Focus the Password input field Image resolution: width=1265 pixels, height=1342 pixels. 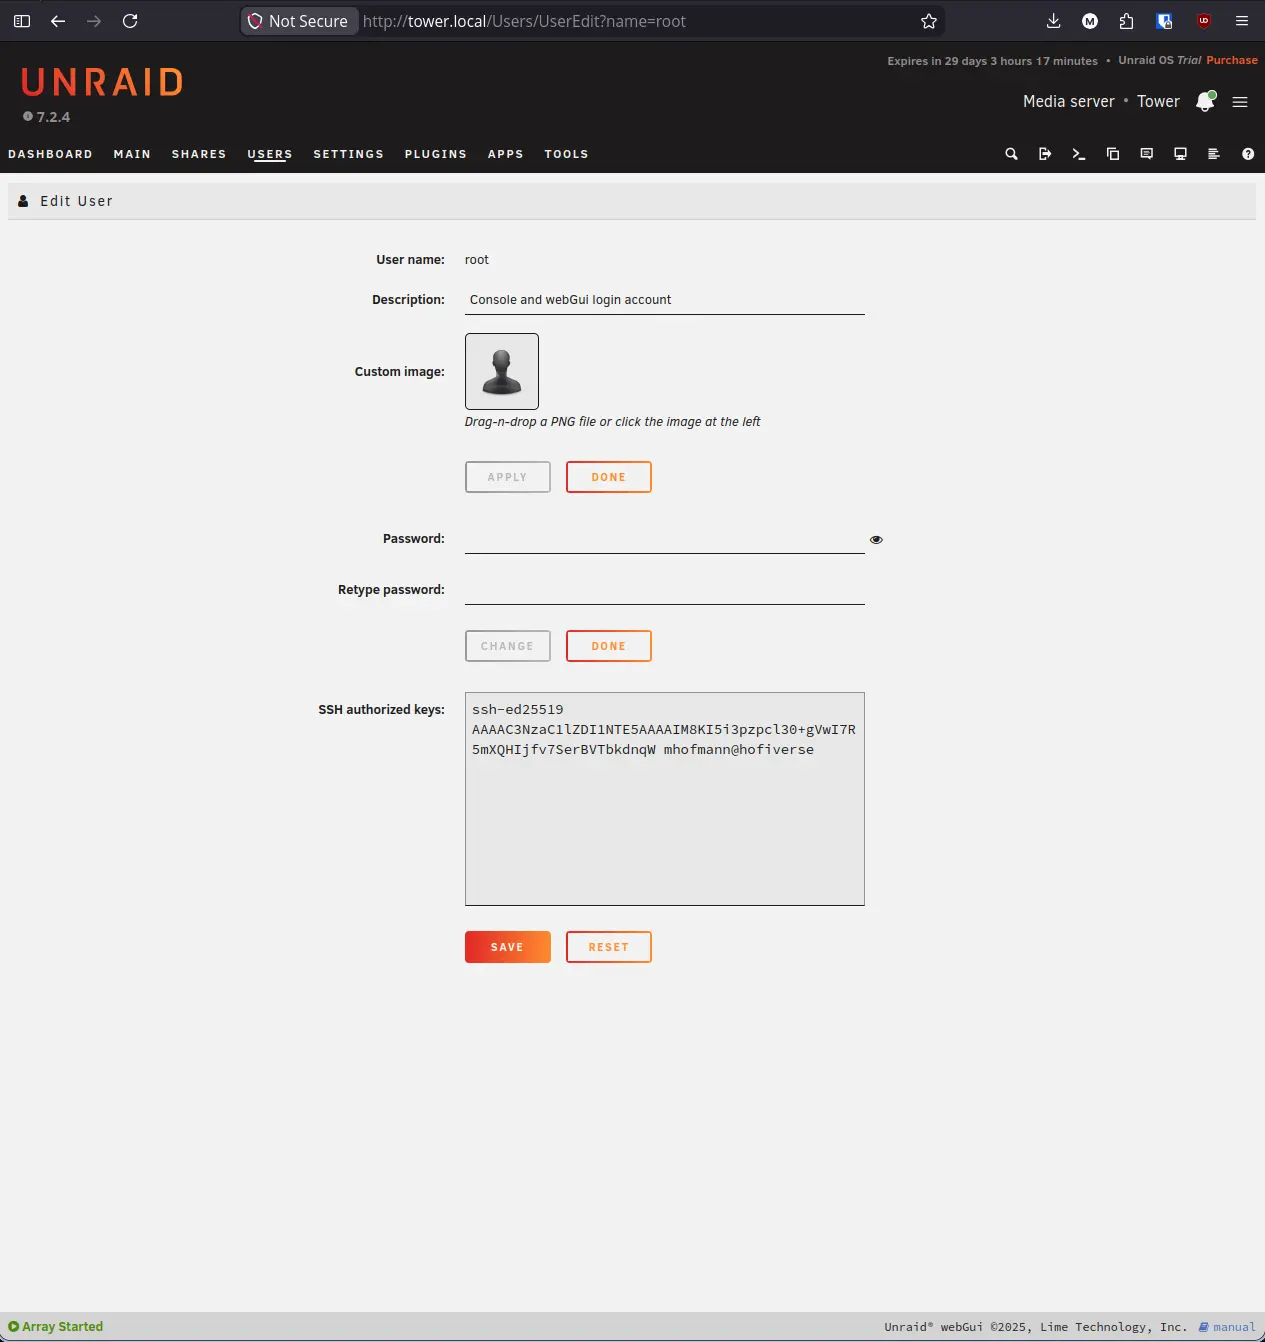point(665,539)
